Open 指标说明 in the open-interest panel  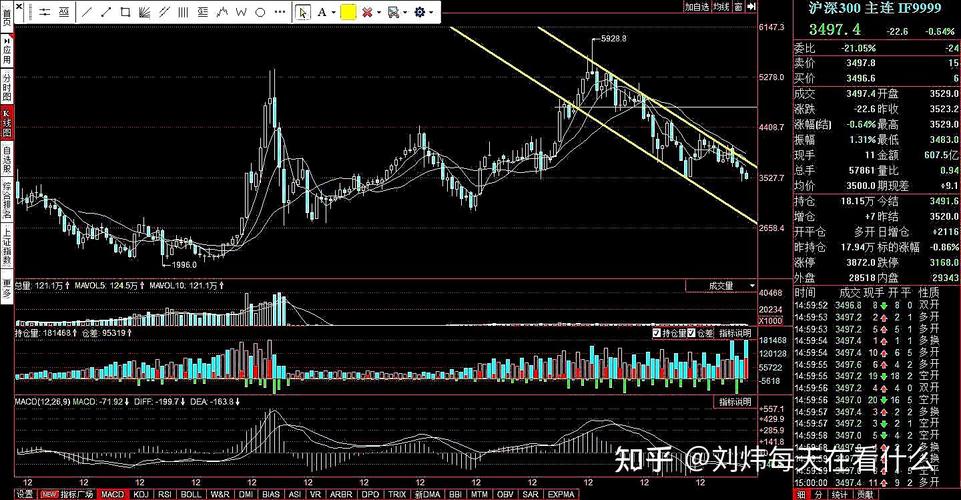735,333
